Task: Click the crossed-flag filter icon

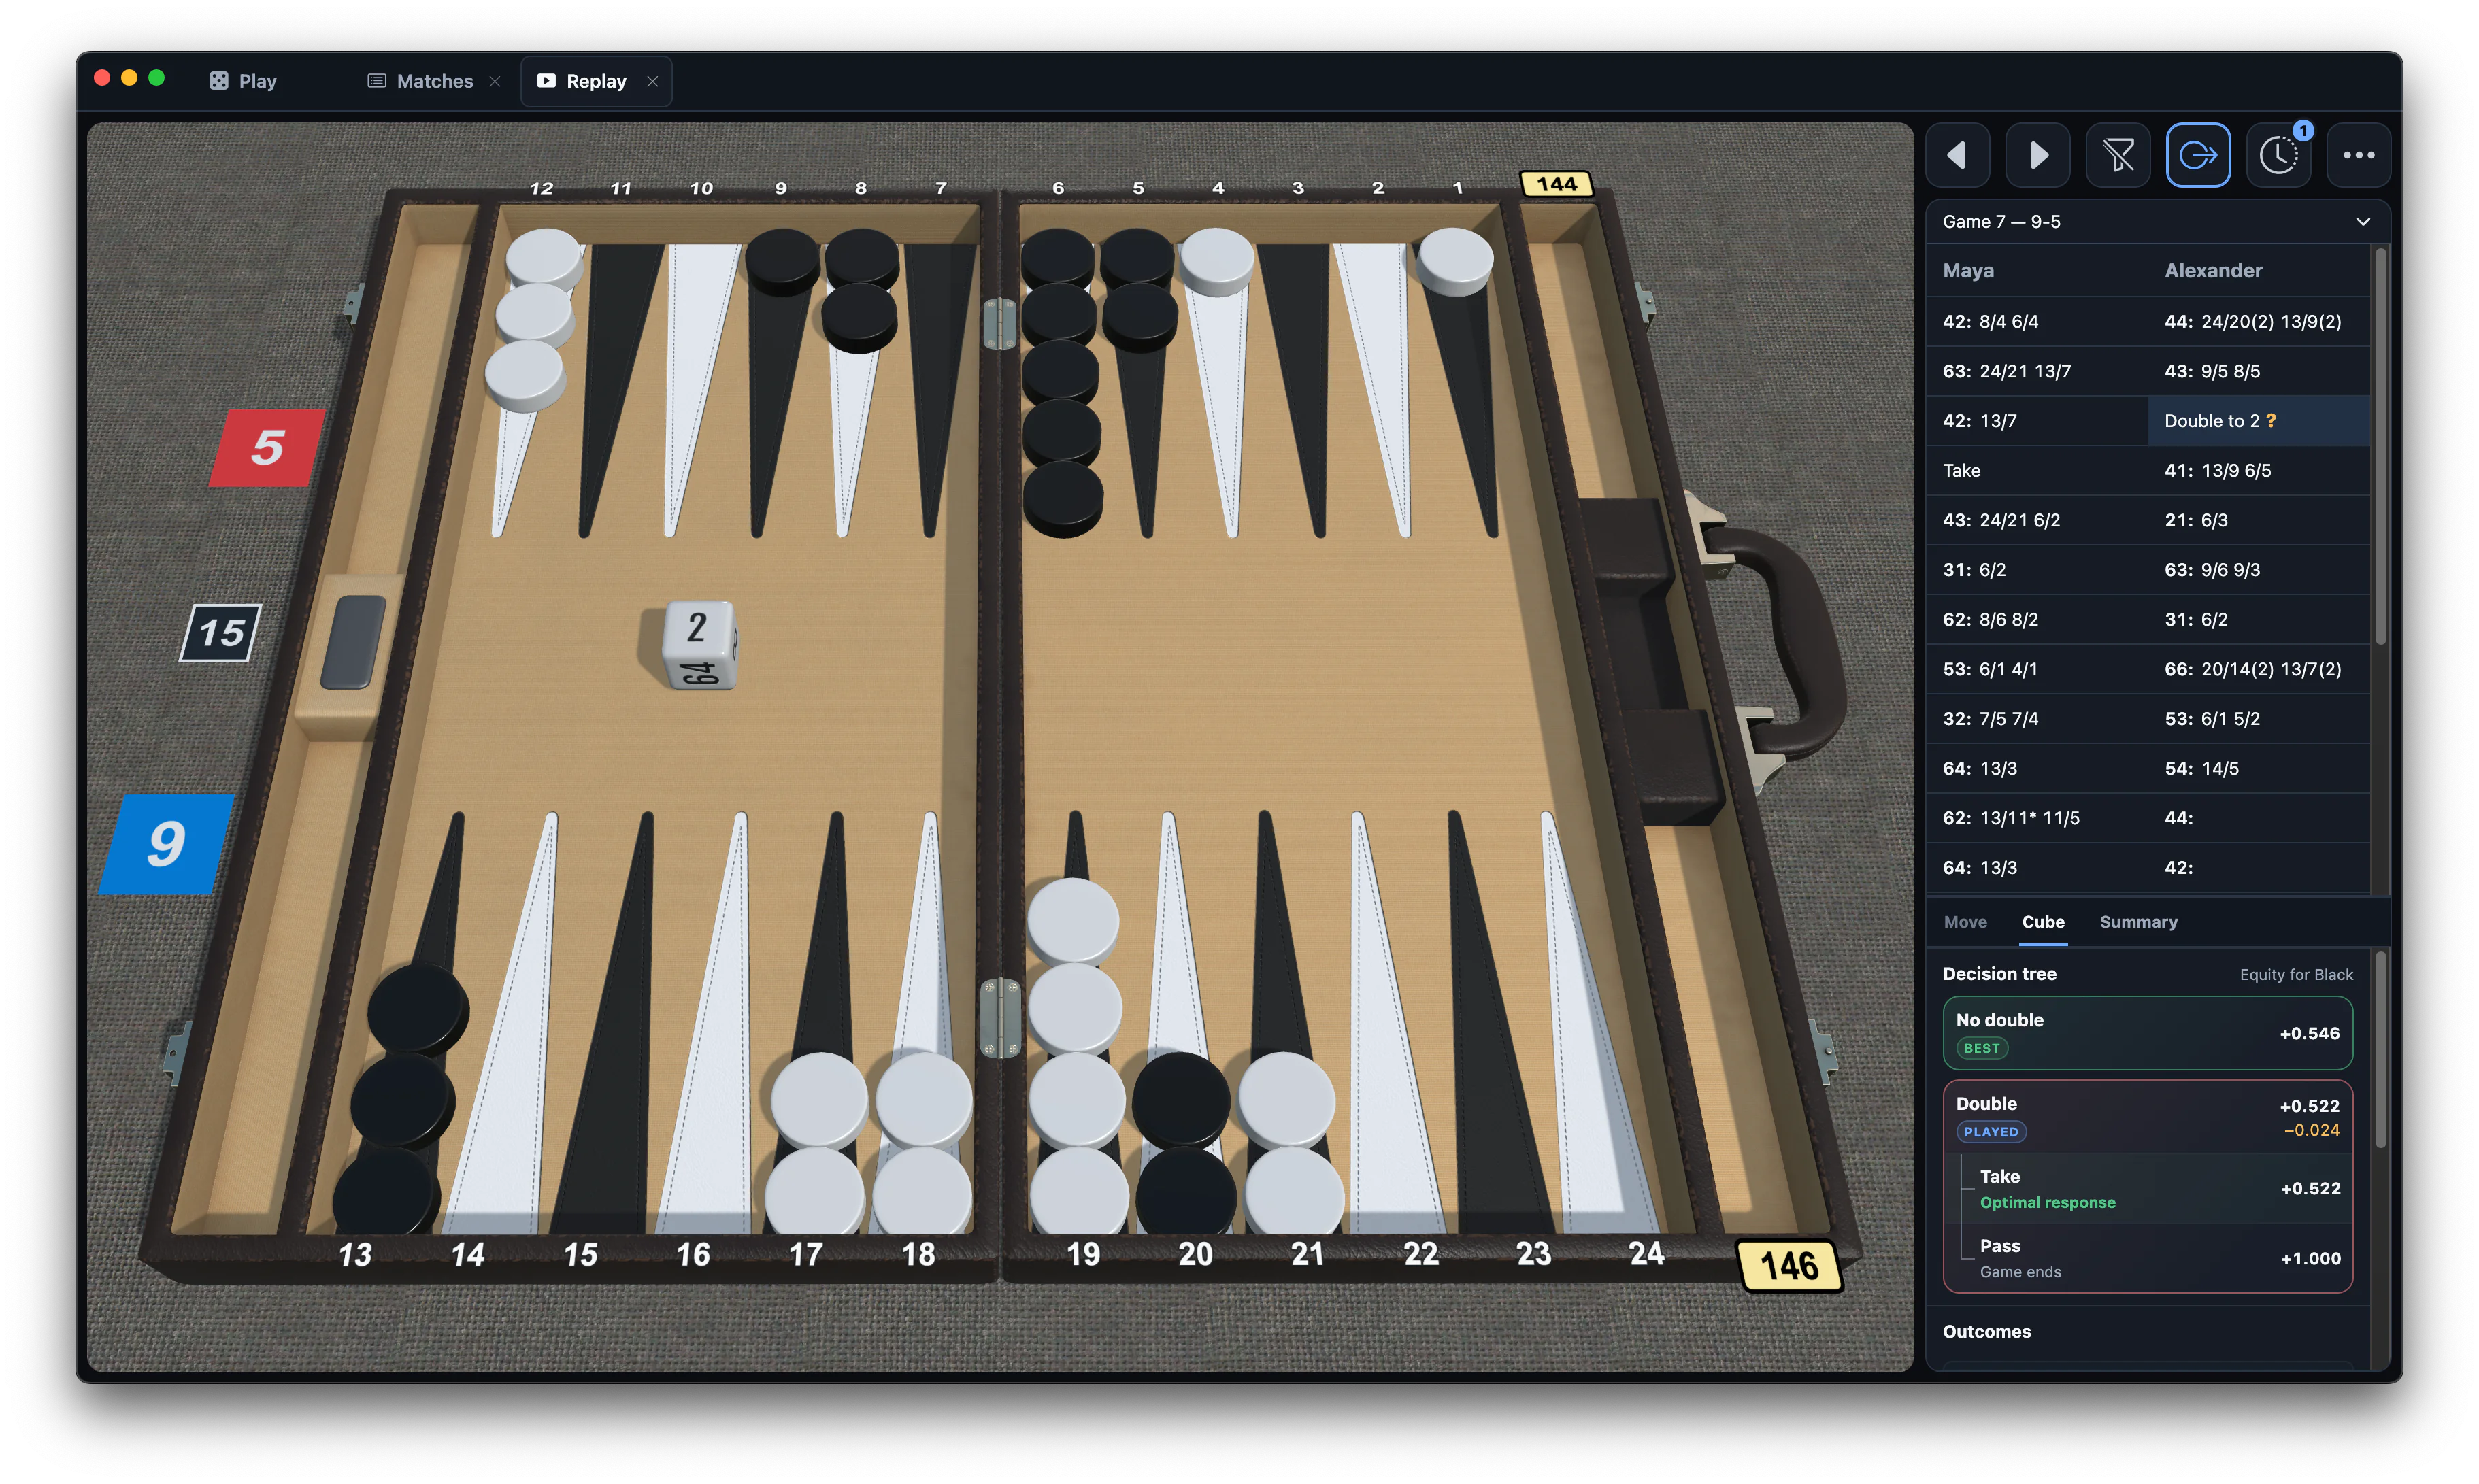Action: click(x=2117, y=155)
